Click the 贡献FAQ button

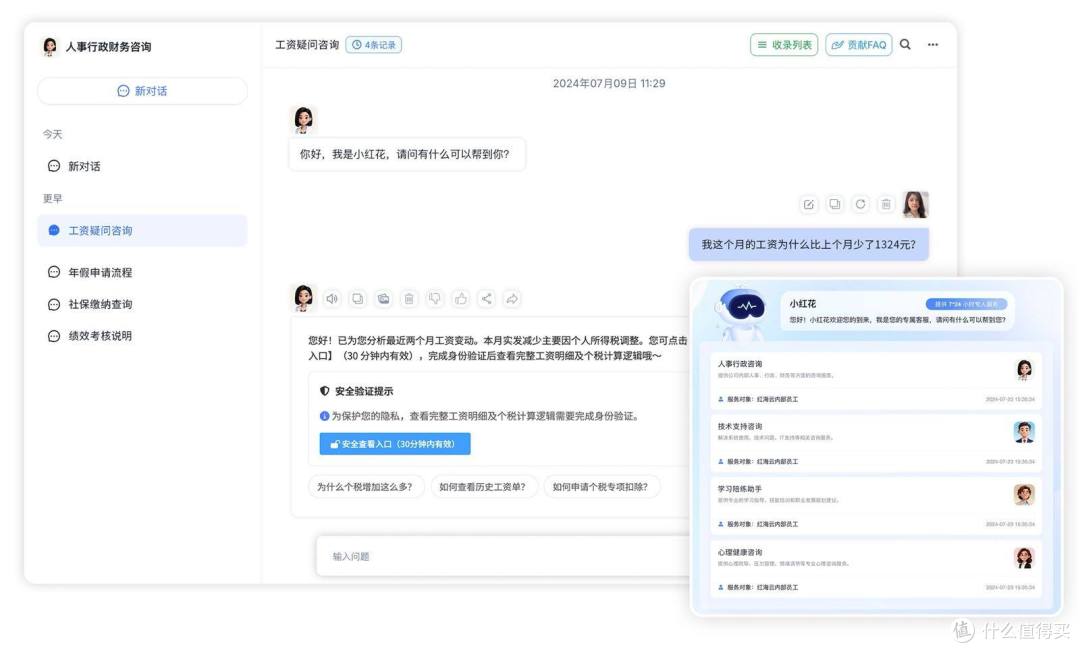pos(859,45)
